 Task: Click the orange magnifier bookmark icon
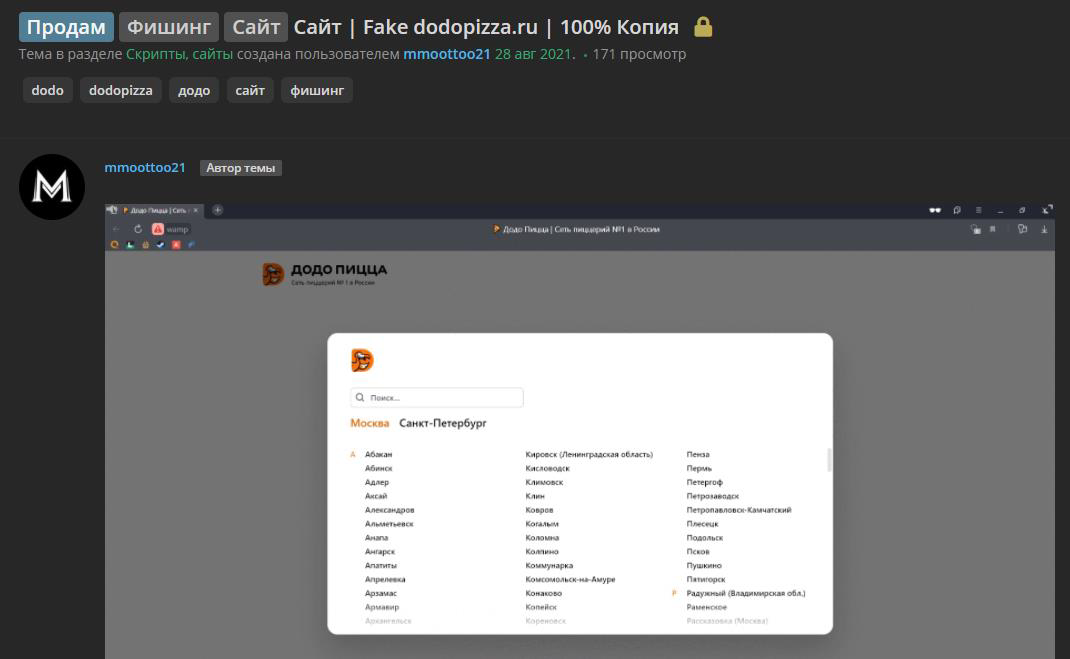(x=115, y=244)
